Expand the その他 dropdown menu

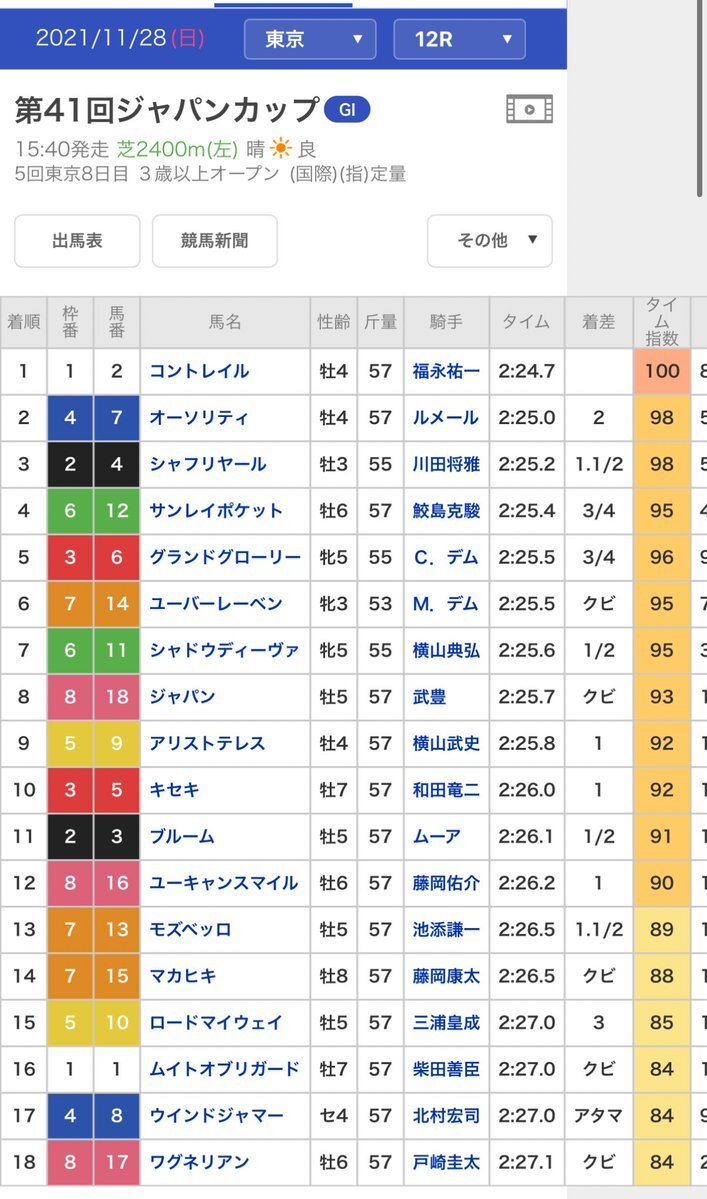(x=489, y=241)
